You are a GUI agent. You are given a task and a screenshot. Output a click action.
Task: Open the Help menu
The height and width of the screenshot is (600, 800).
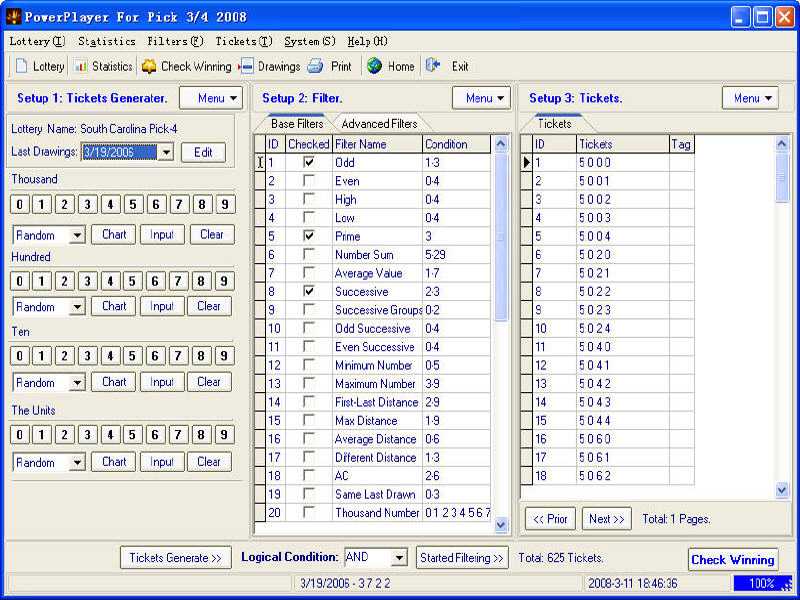(x=367, y=41)
